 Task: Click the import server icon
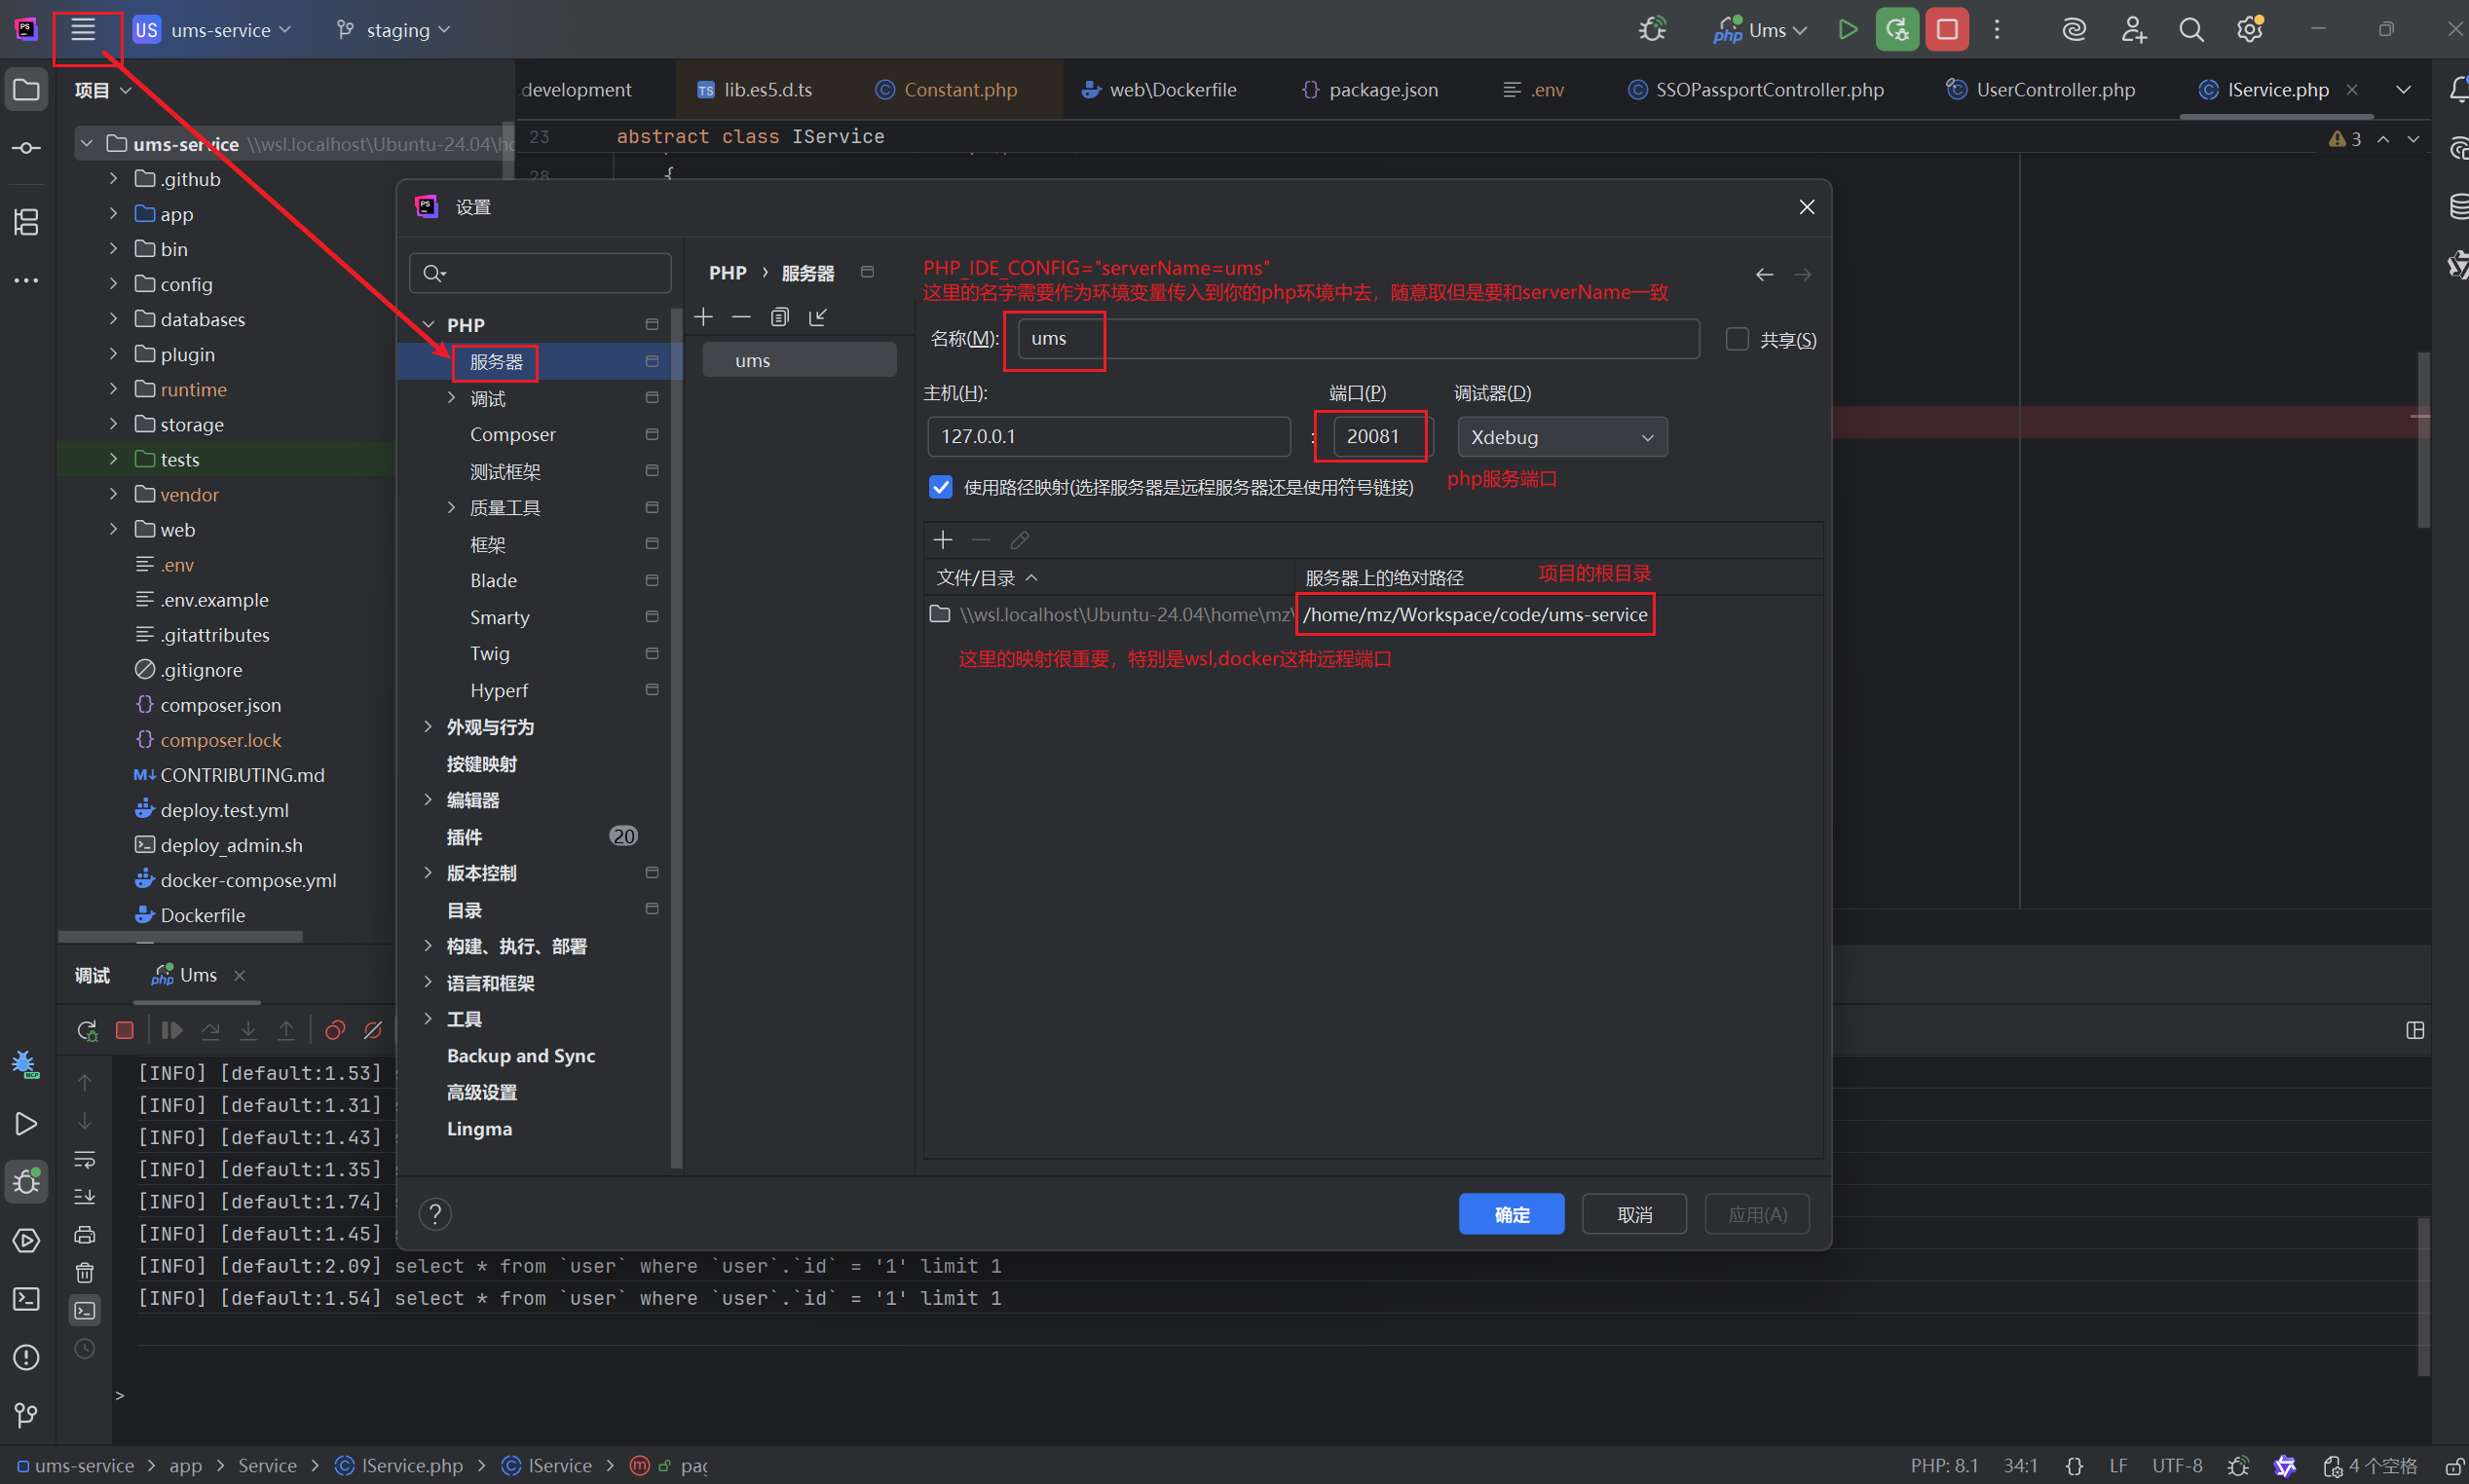818,317
